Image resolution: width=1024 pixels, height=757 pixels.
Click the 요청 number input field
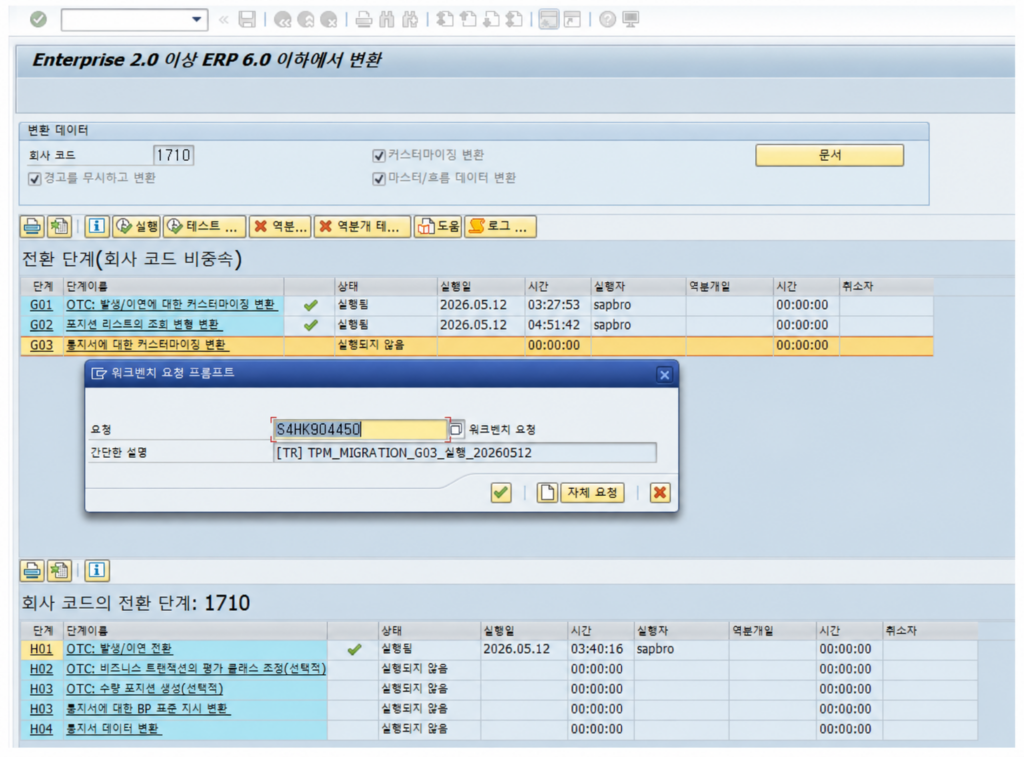360,429
